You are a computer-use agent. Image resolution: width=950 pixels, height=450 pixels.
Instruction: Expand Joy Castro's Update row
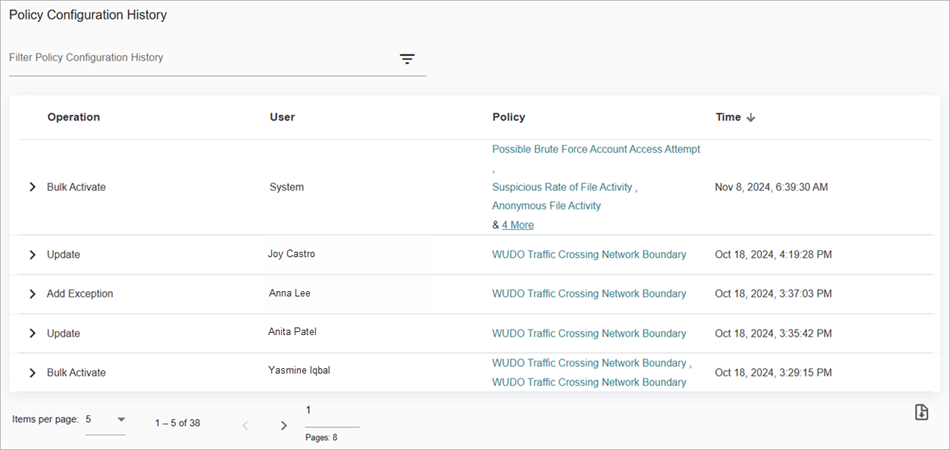point(32,255)
